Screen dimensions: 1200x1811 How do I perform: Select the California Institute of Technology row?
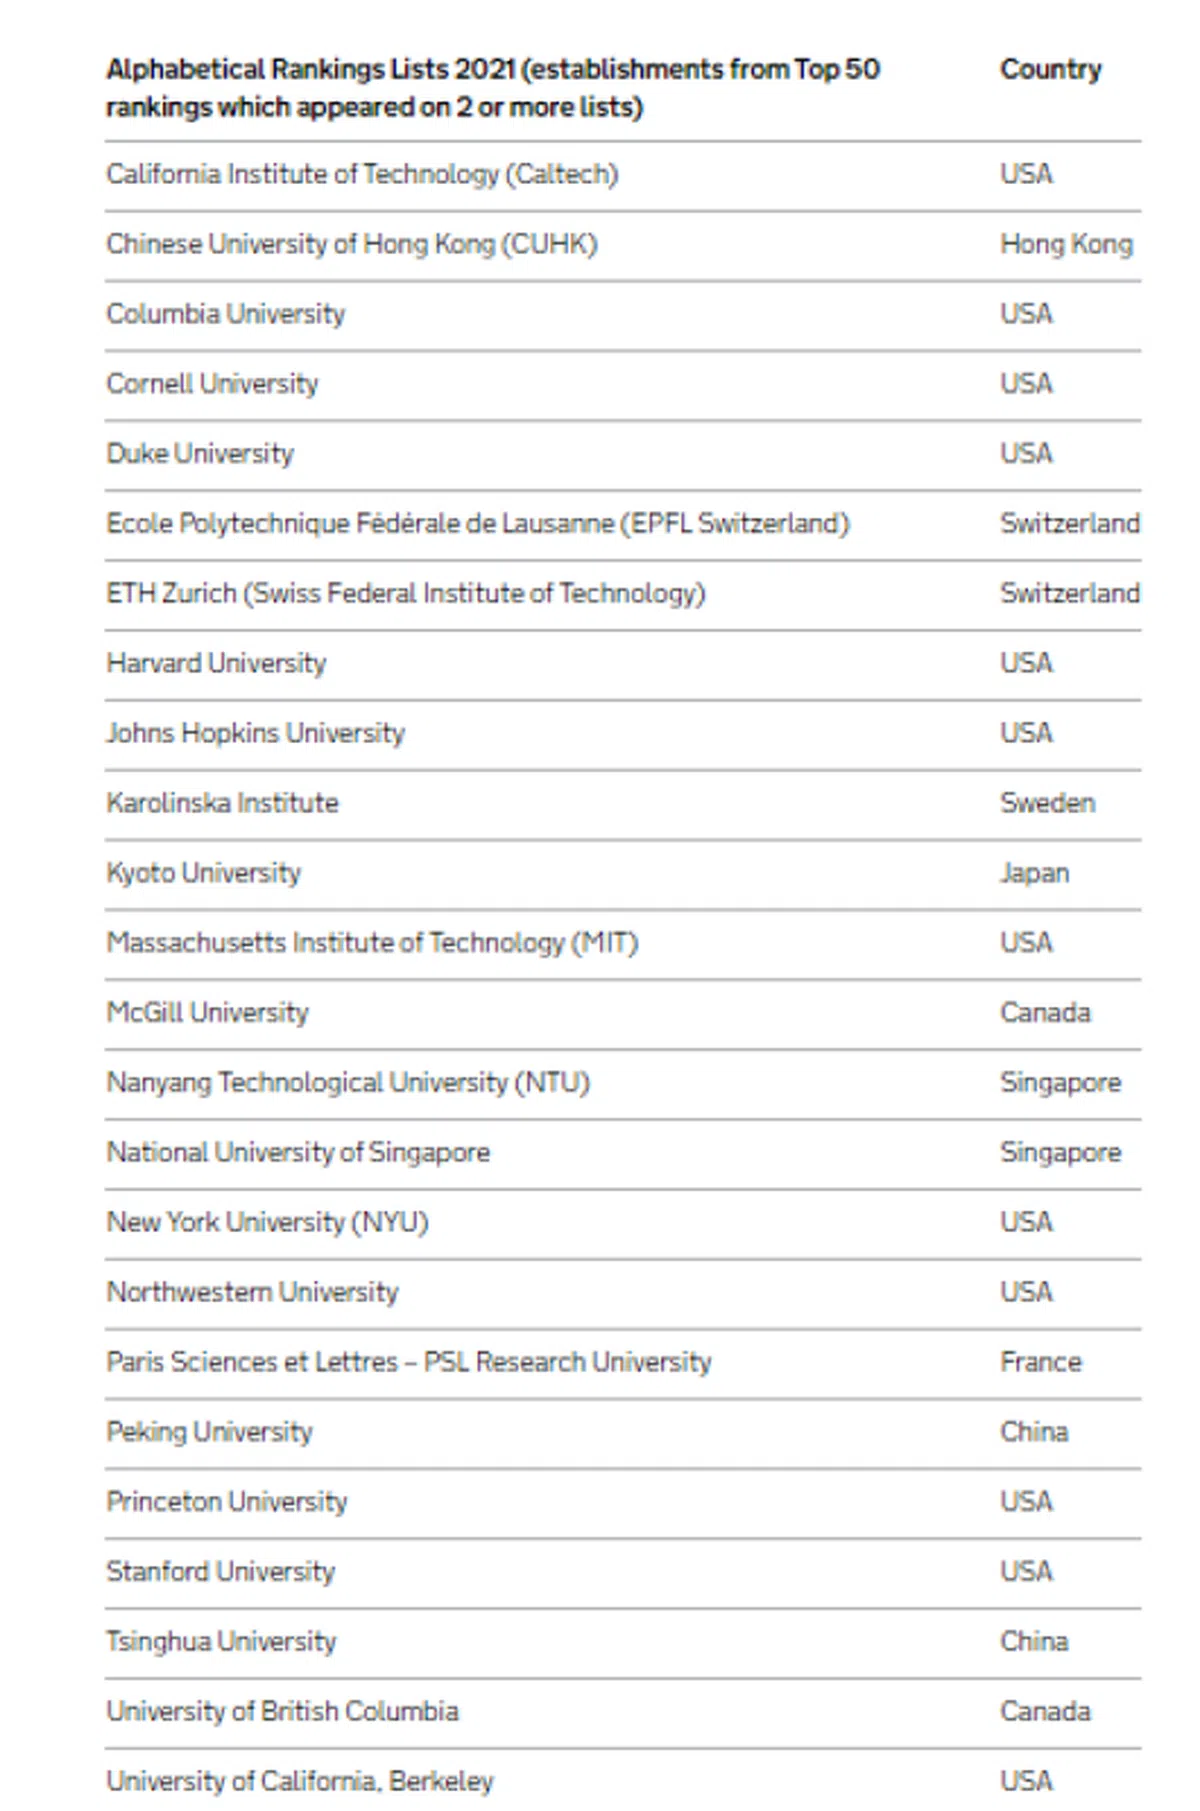pos(362,174)
